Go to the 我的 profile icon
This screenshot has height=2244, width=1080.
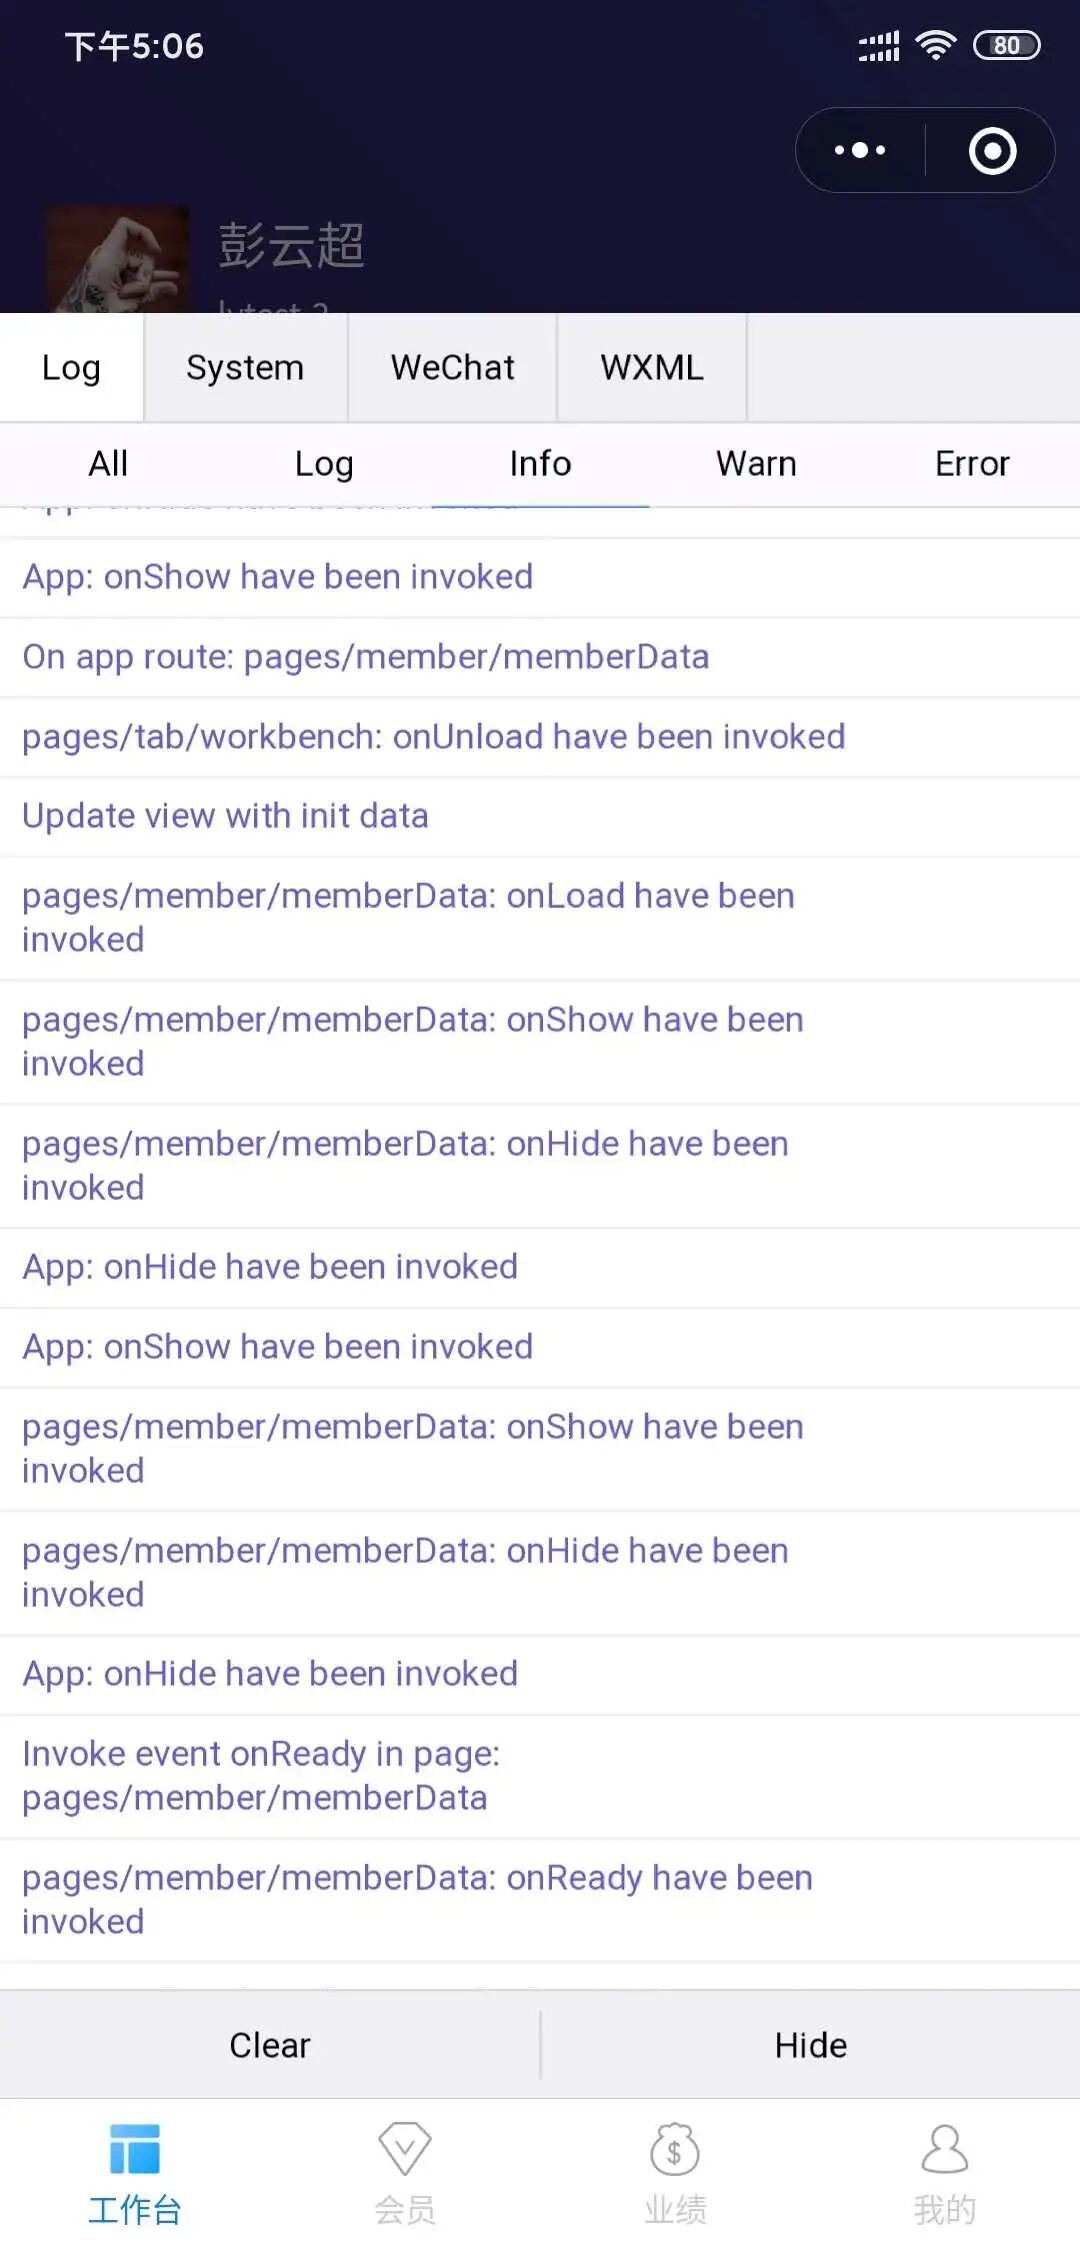(x=944, y=2150)
